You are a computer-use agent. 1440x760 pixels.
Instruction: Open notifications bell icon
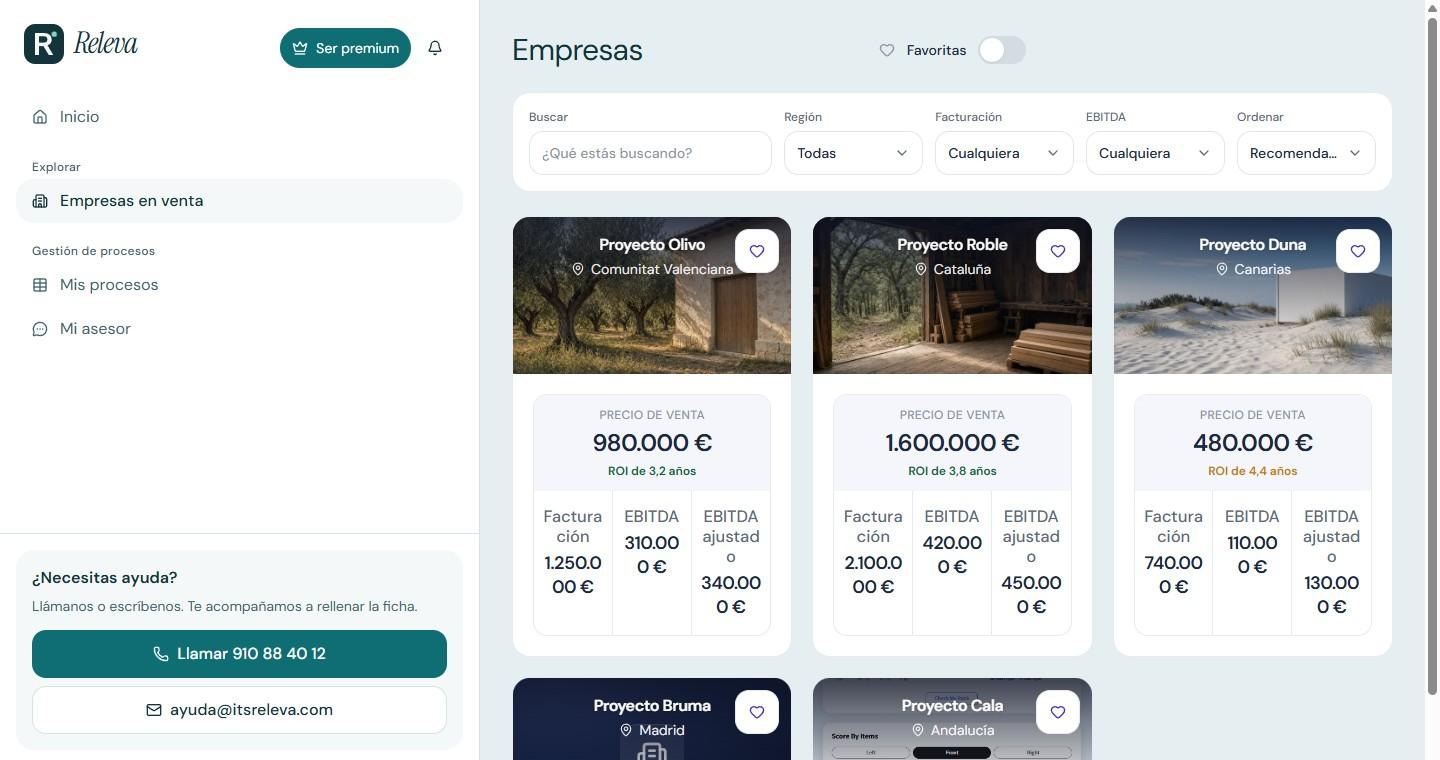tap(435, 48)
